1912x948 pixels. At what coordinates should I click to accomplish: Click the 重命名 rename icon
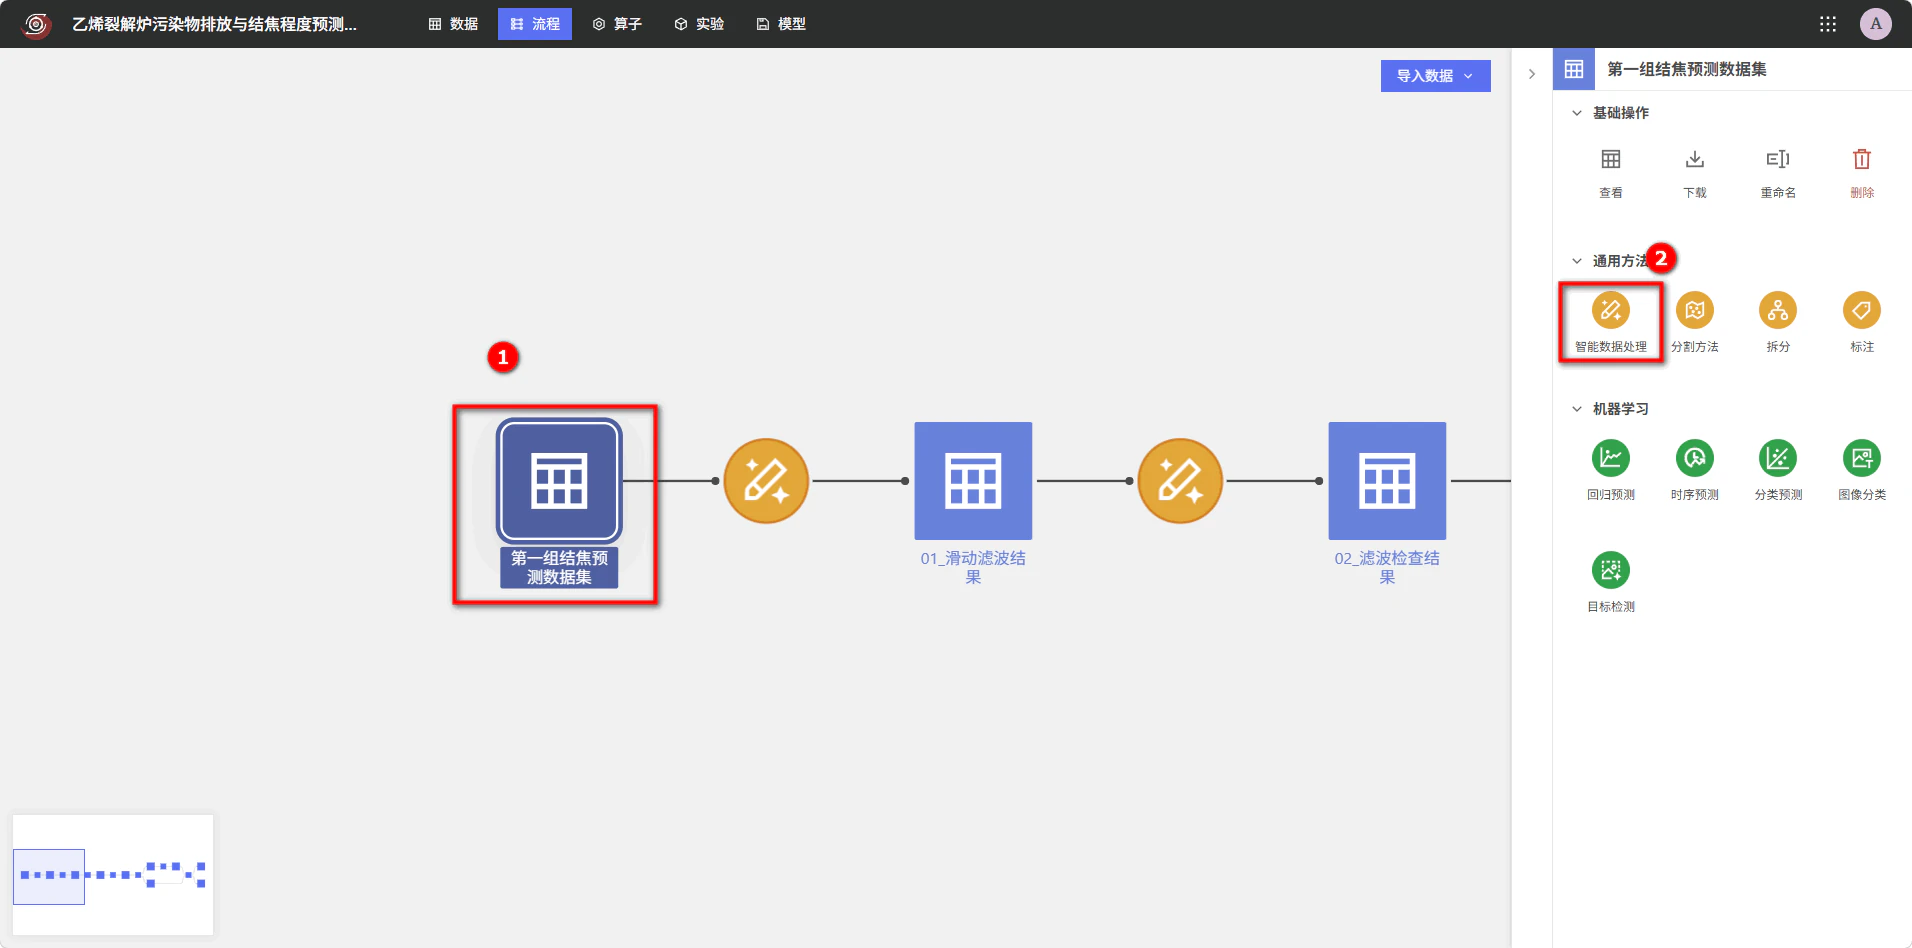click(x=1777, y=160)
